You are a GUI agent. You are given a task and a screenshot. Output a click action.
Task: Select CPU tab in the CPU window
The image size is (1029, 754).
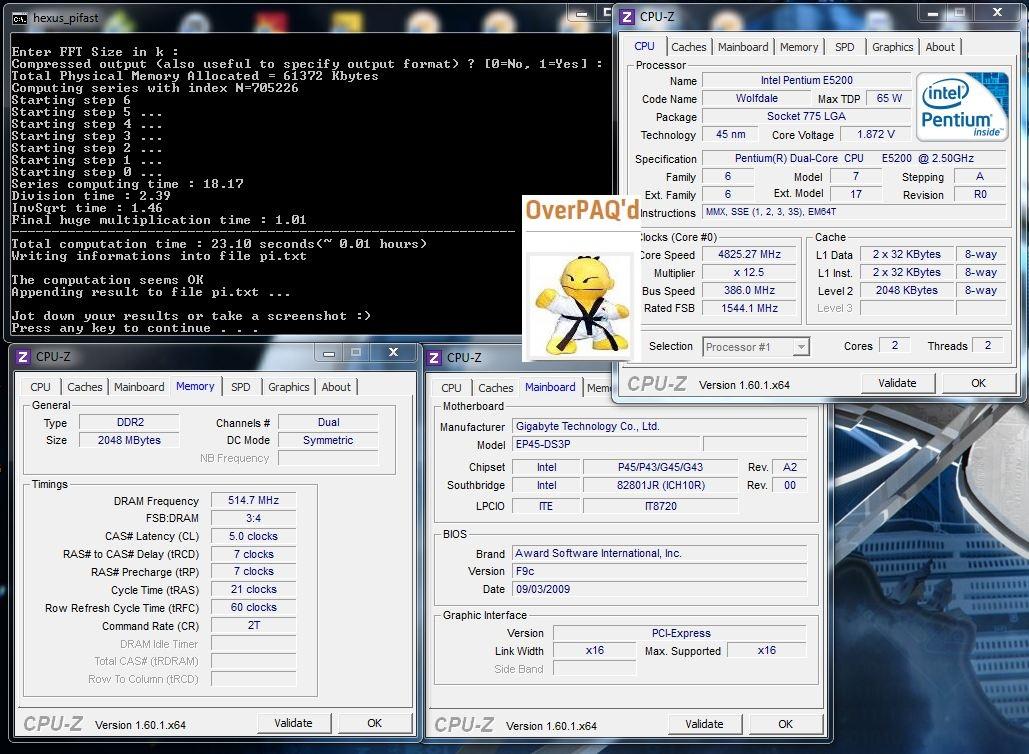point(644,47)
